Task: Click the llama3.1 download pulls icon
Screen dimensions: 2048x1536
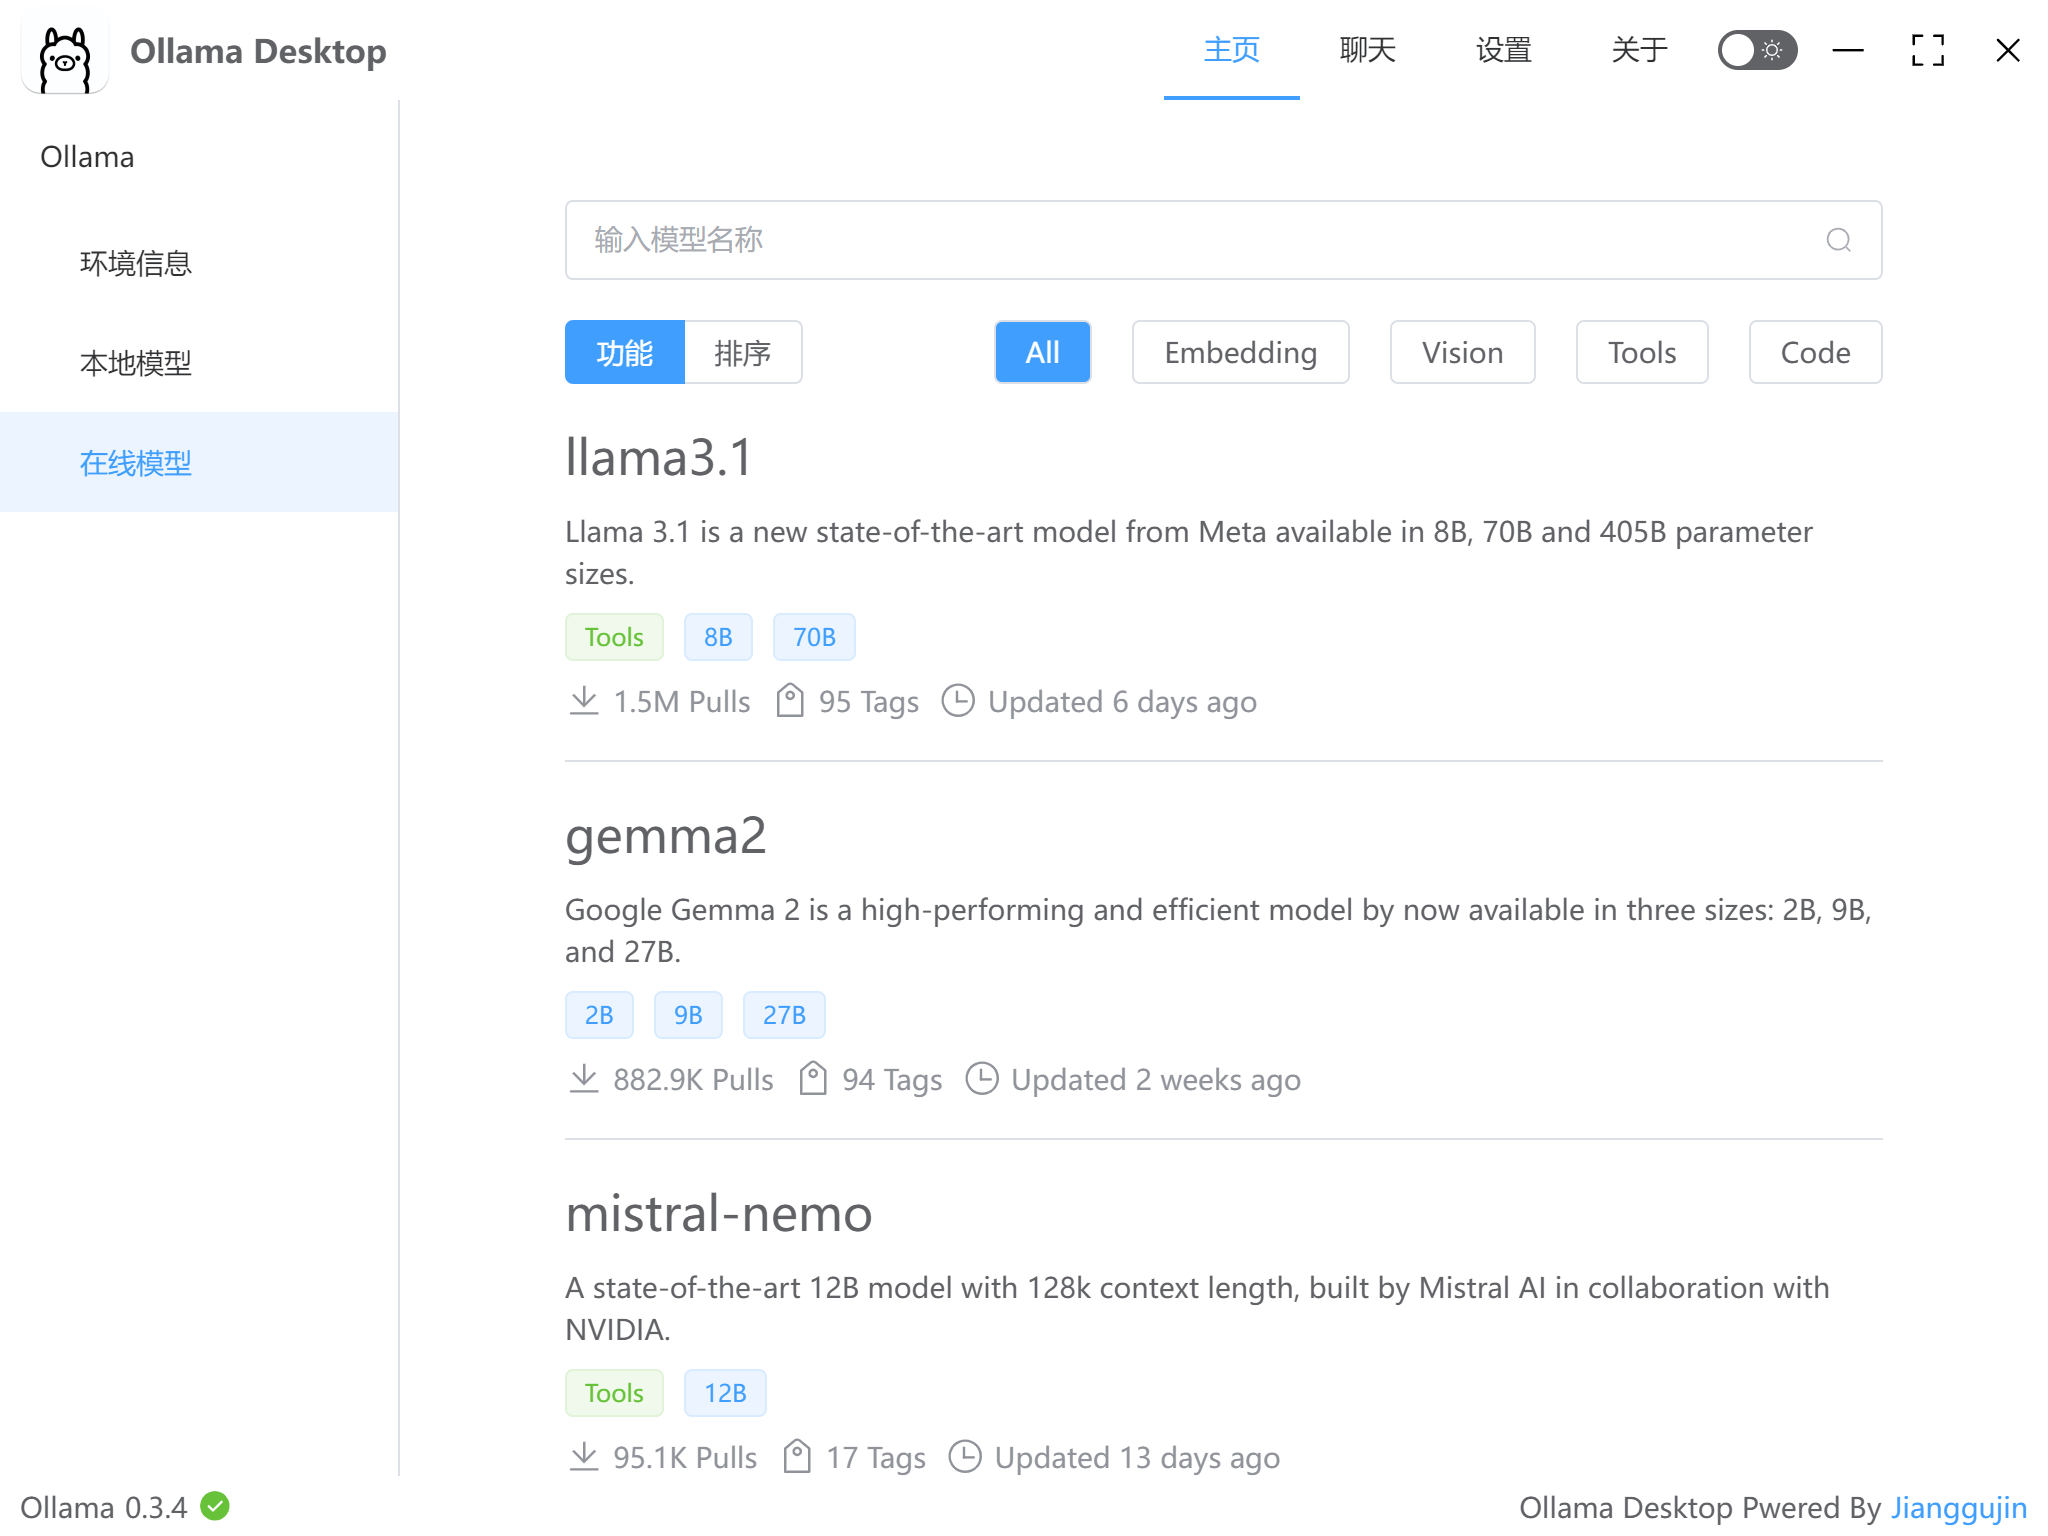Action: tap(584, 701)
